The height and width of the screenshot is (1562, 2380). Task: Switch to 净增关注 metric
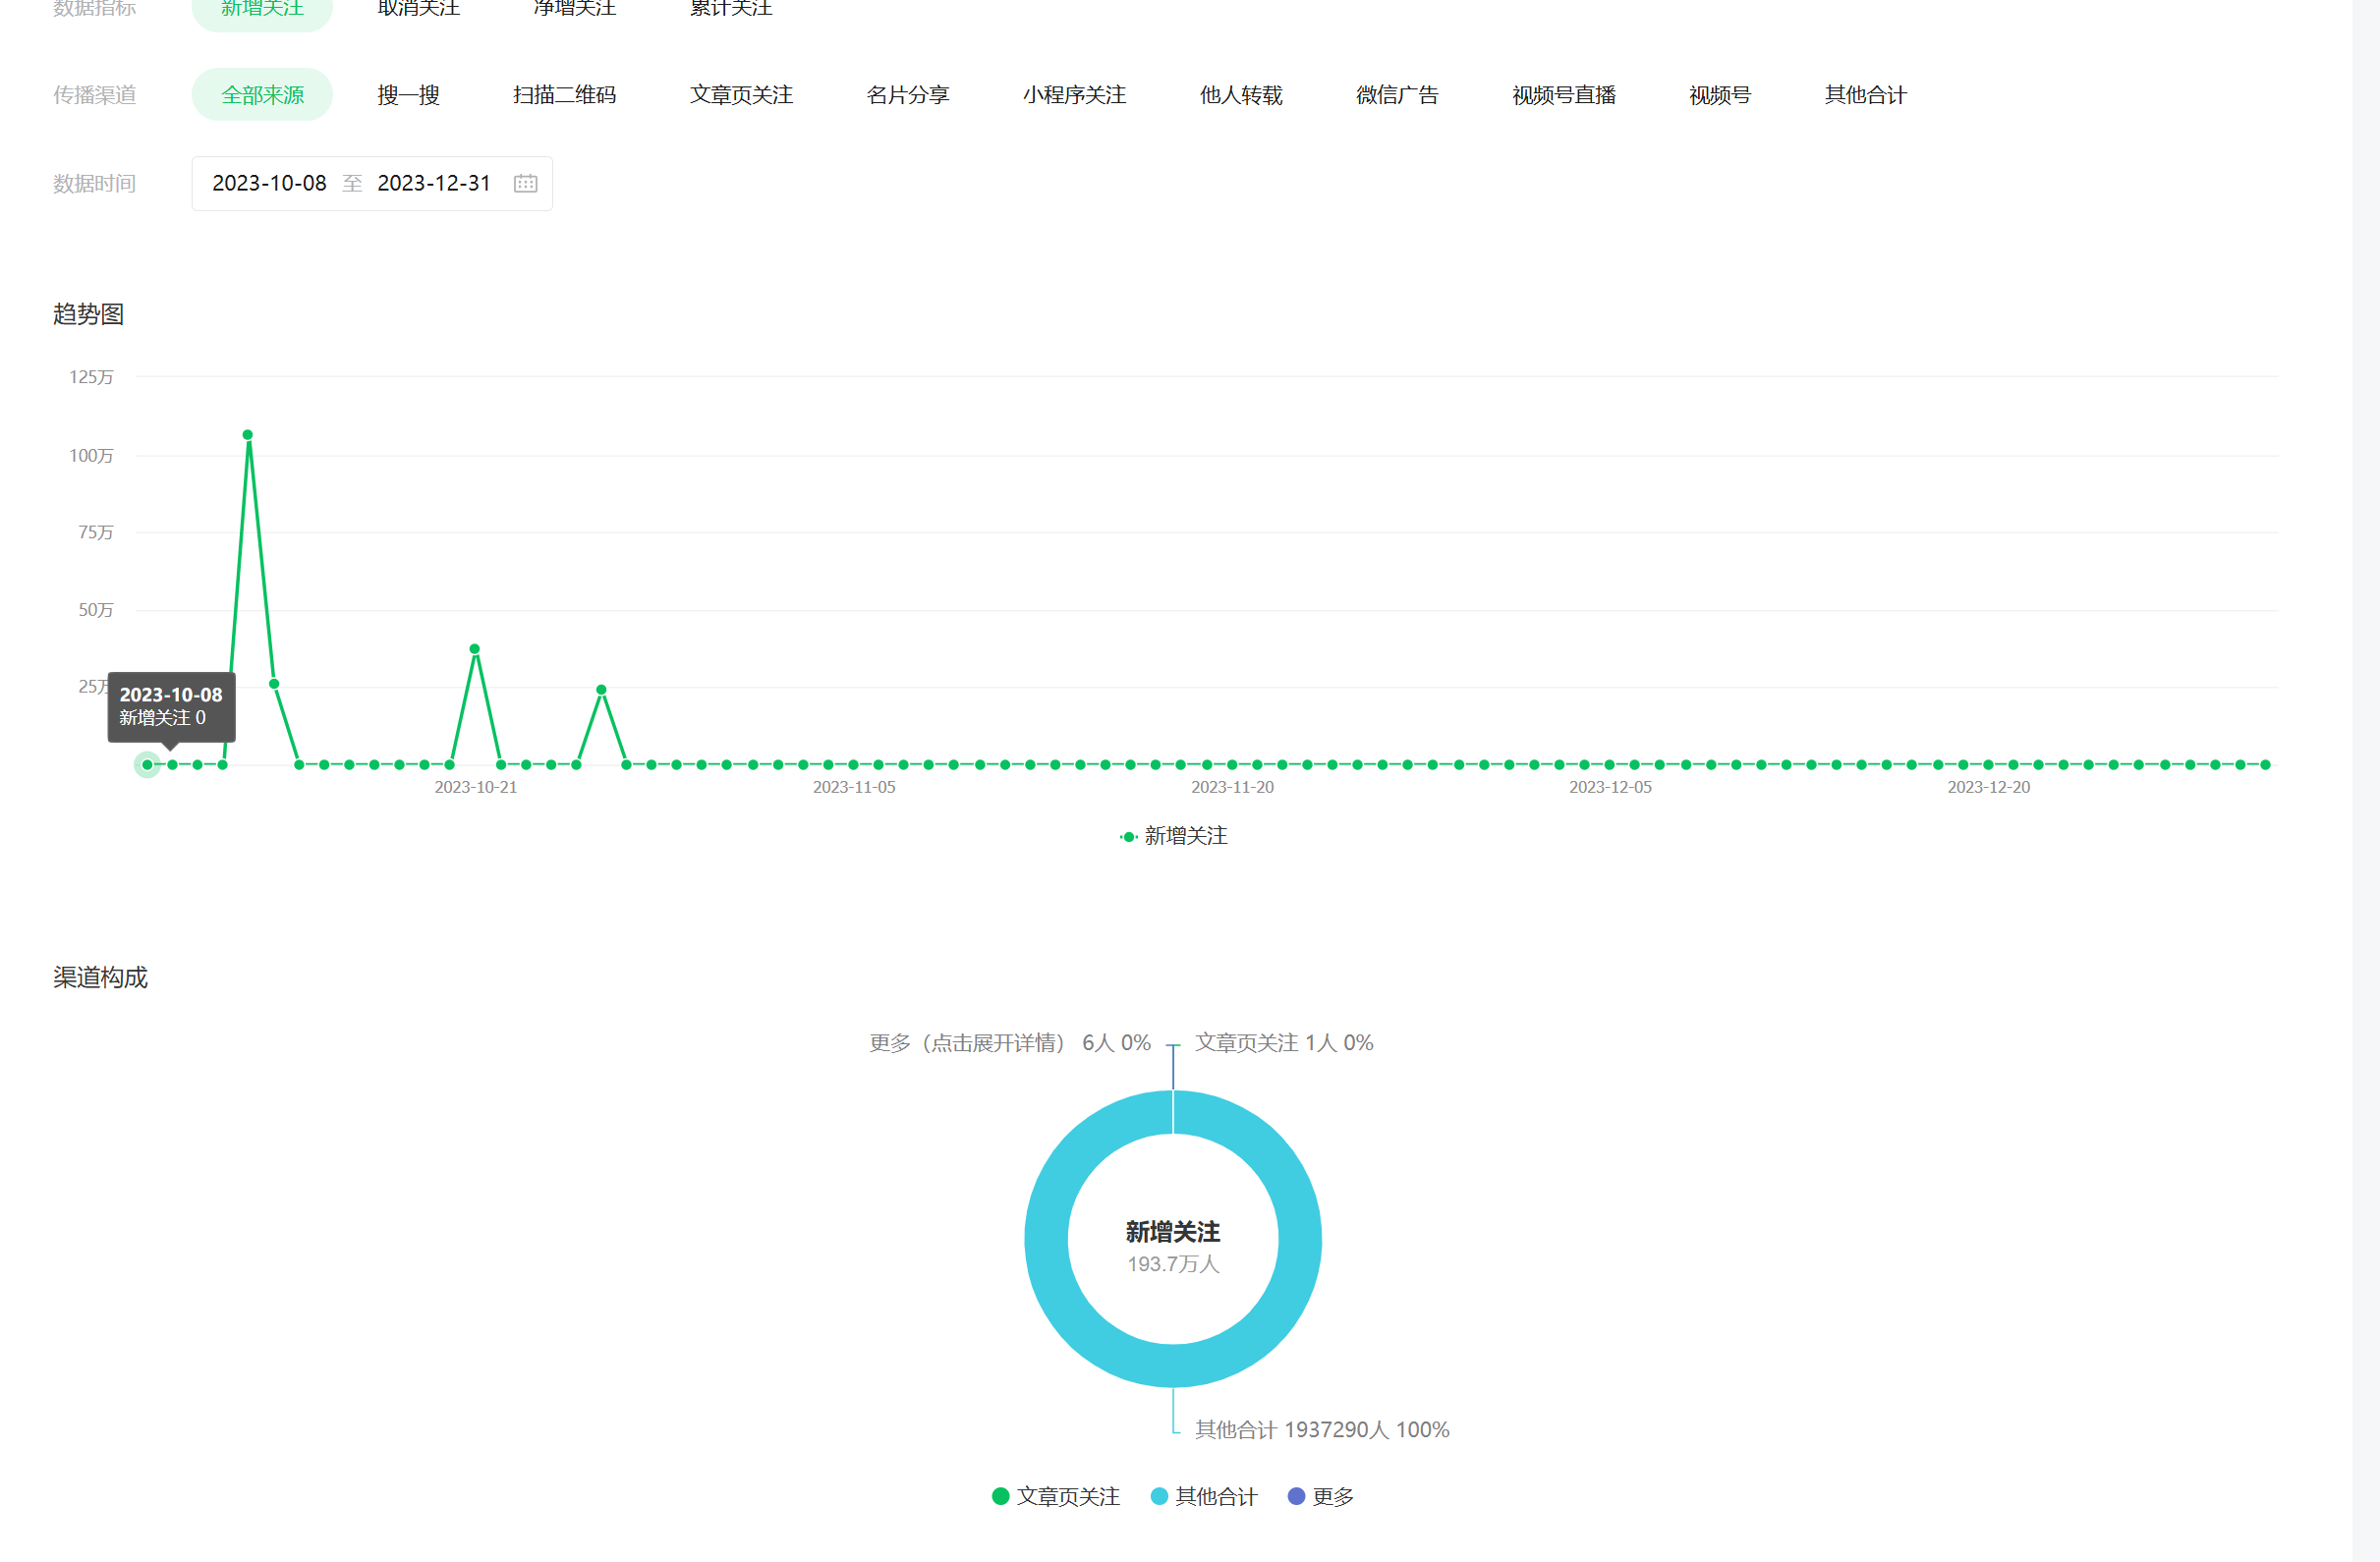(575, 10)
